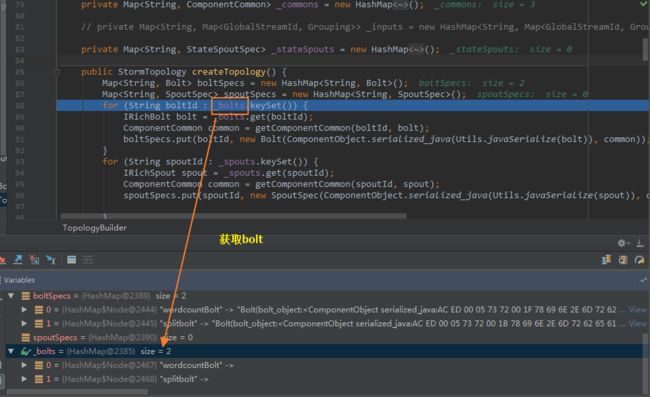Click the icon of boltSpecs entry 1 splitbolt
This screenshot has height=397, width=650.
pyautogui.click(x=39, y=323)
